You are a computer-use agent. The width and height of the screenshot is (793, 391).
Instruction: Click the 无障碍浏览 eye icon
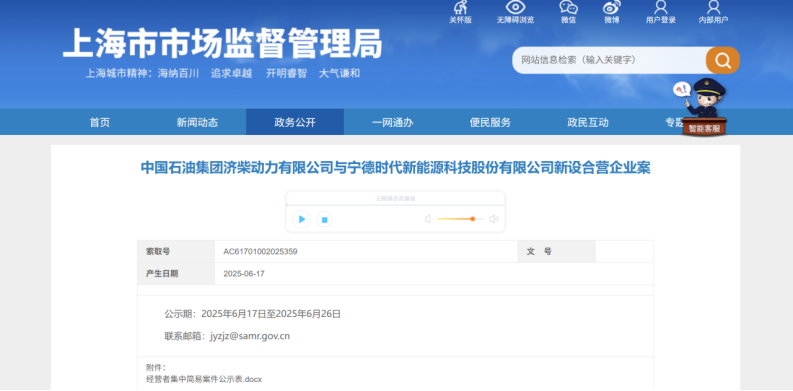(515, 7)
